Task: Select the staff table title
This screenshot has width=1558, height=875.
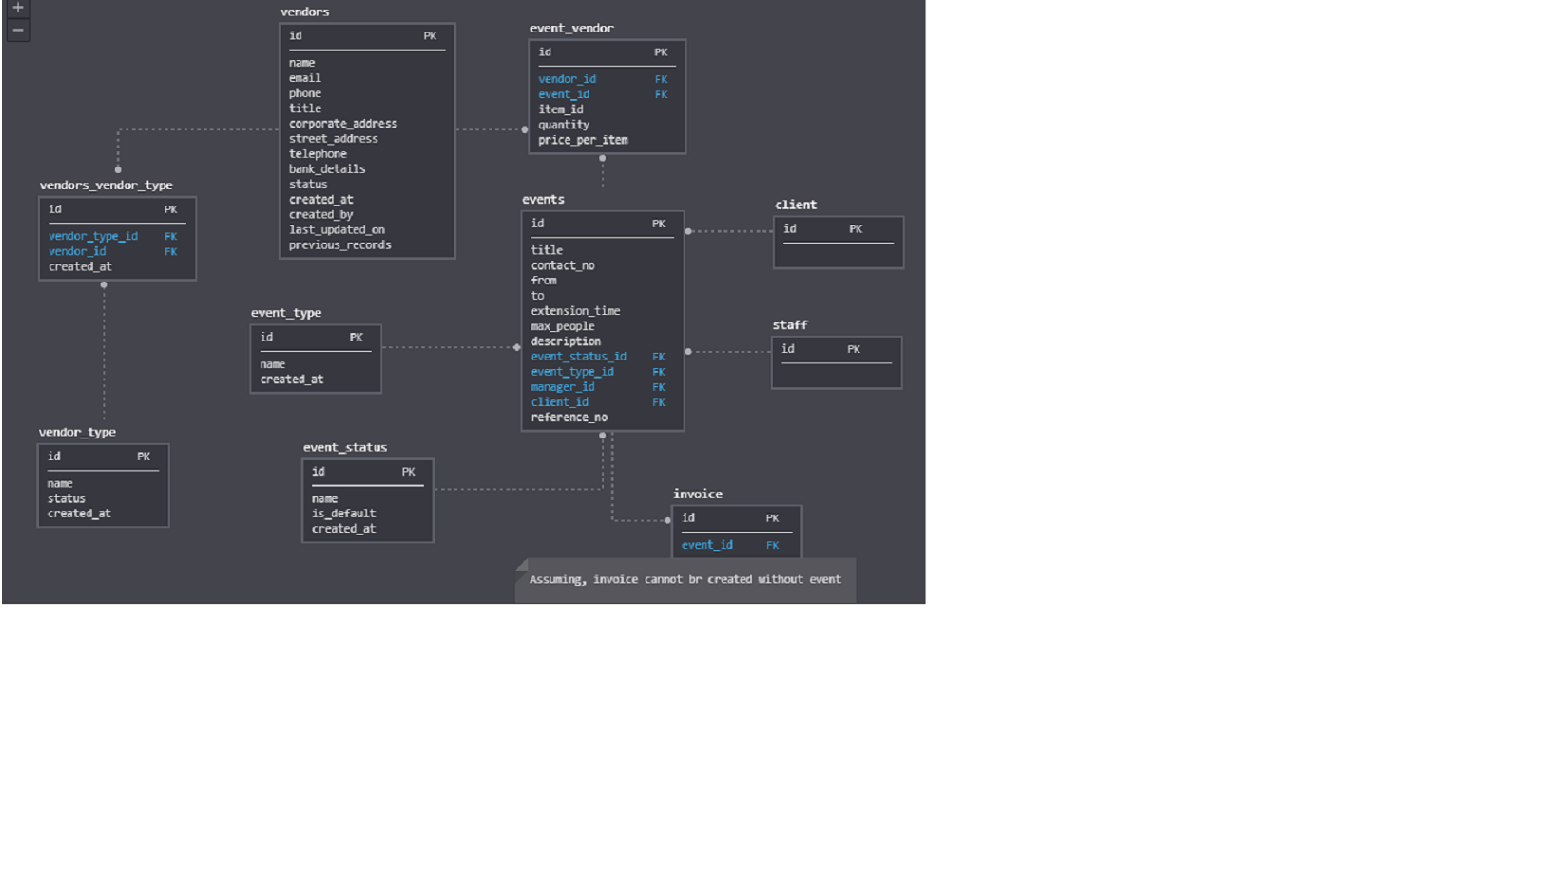Action: (x=789, y=325)
